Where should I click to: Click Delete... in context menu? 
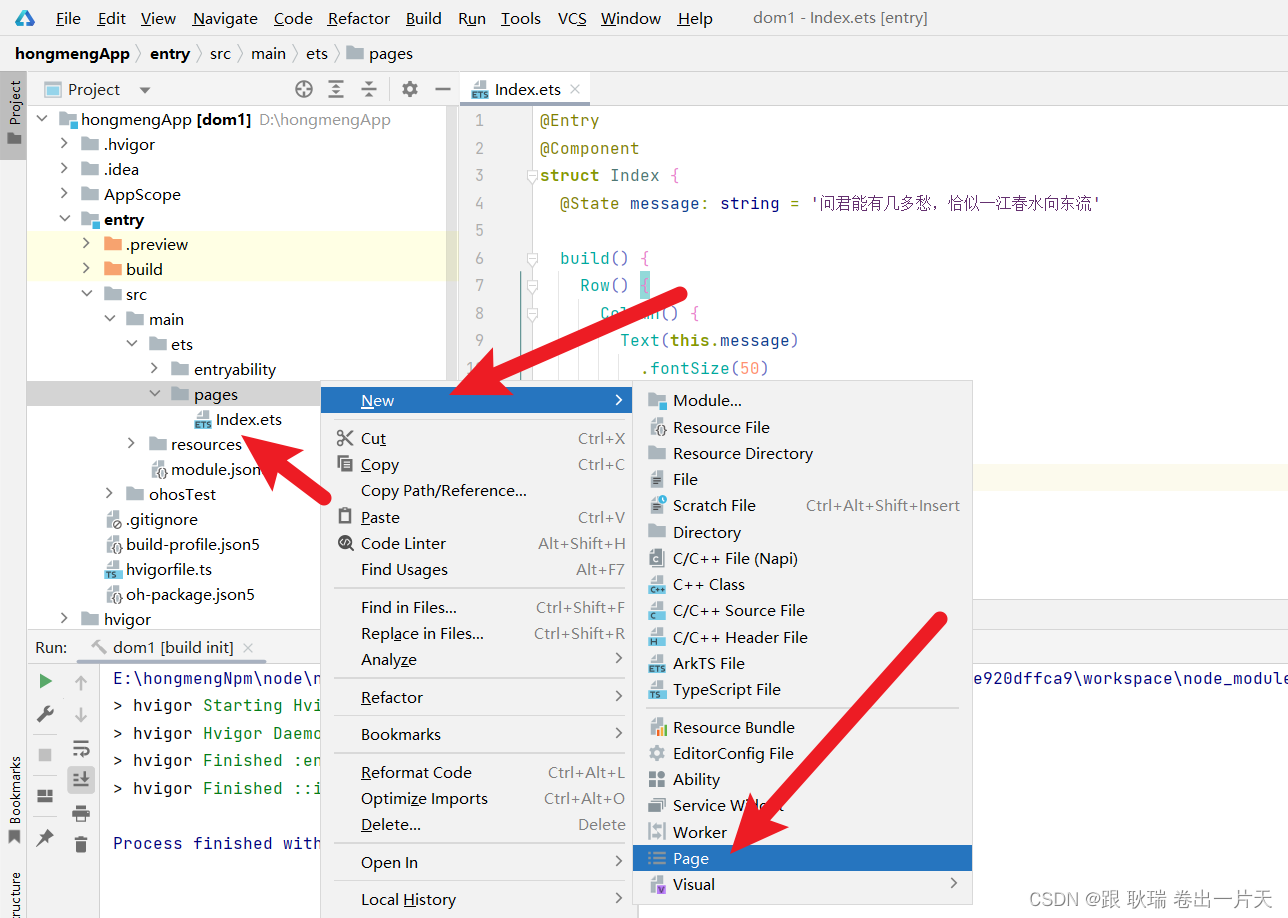[x=477, y=824]
